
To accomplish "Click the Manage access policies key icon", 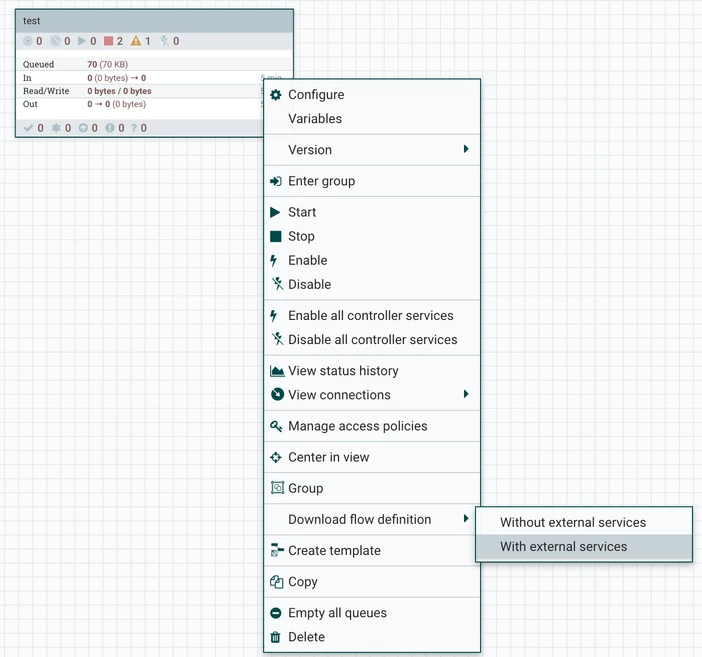I will coord(276,426).
